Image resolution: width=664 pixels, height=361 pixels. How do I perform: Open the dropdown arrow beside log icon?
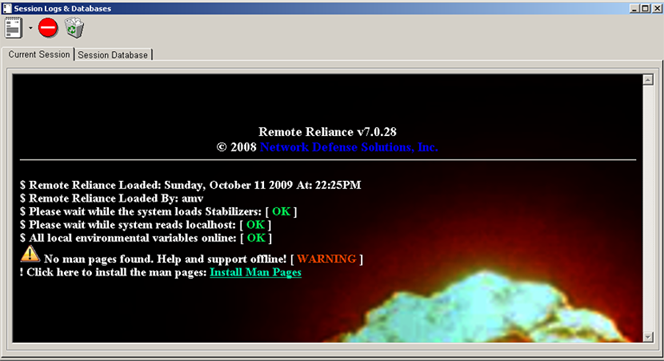pyautogui.click(x=30, y=28)
